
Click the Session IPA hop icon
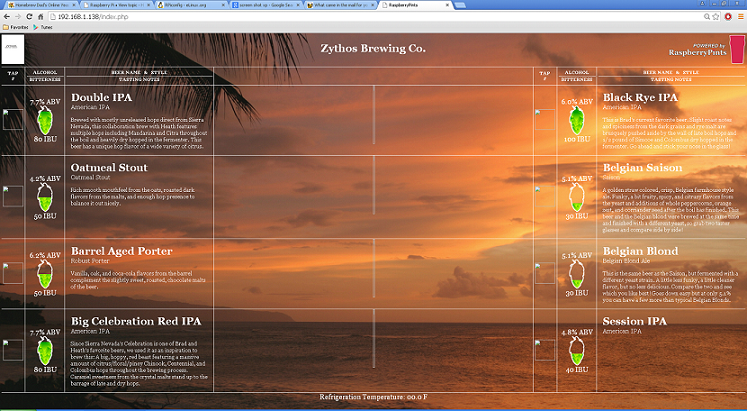click(576, 351)
